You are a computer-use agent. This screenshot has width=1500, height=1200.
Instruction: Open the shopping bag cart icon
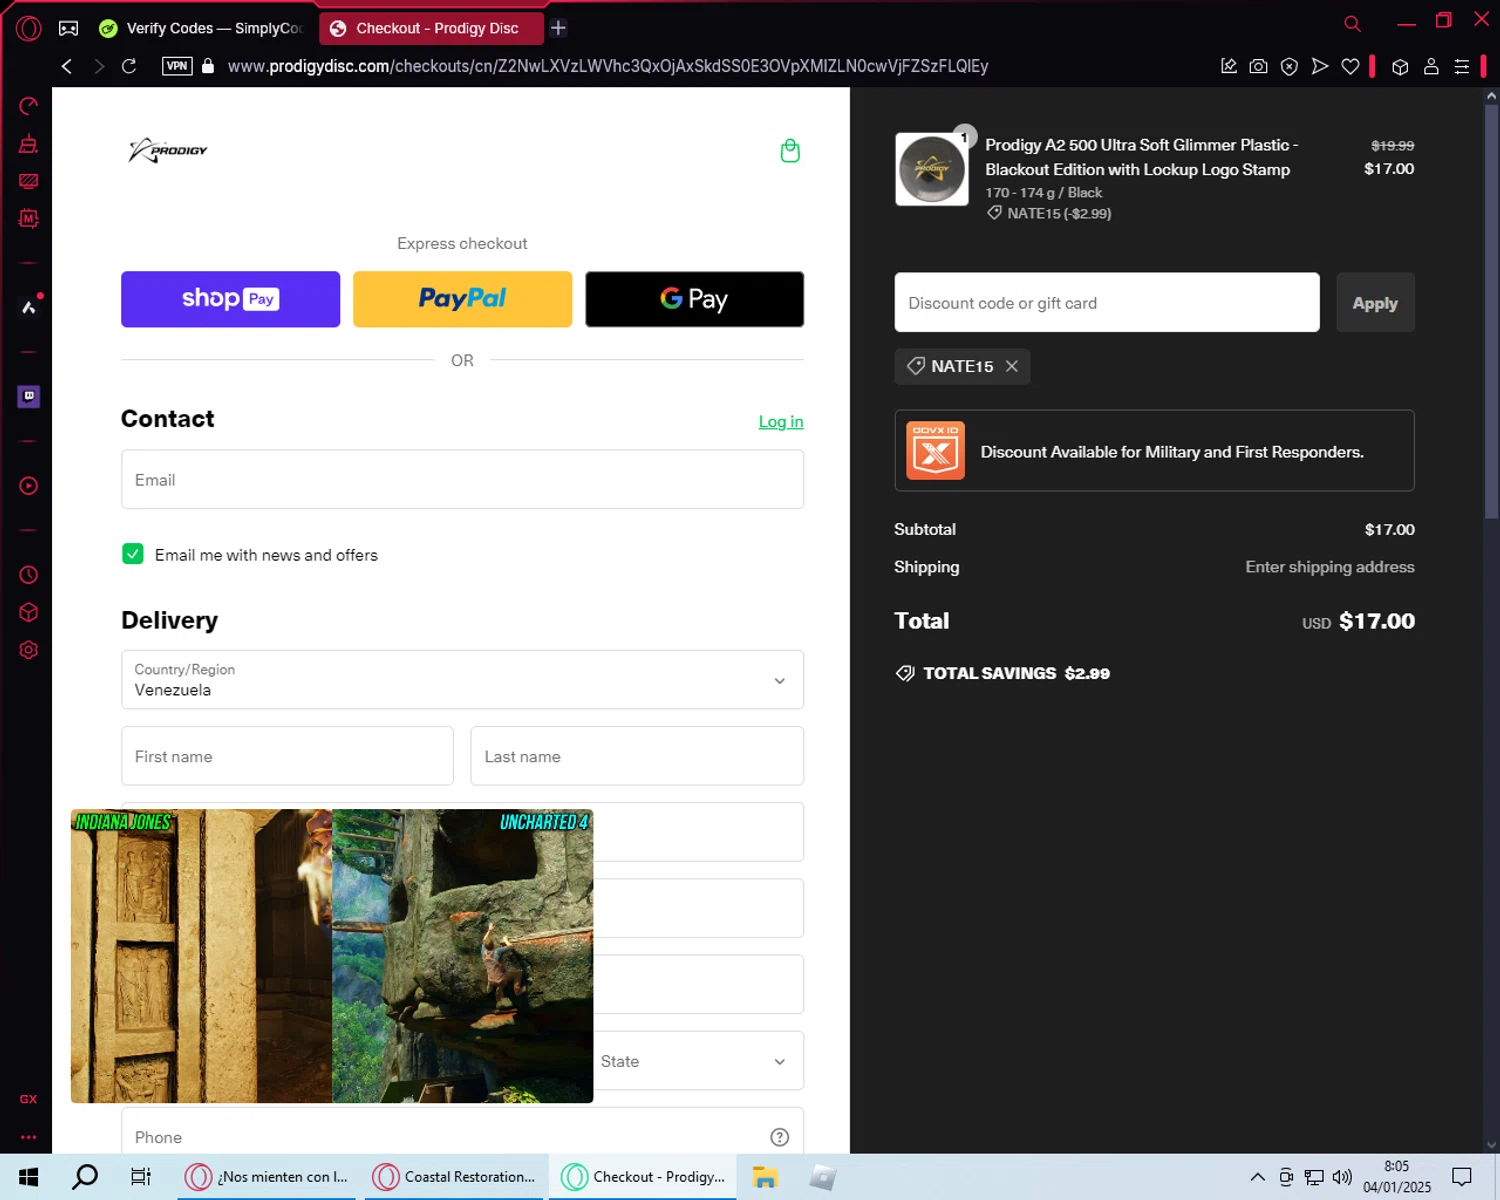coord(790,151)
